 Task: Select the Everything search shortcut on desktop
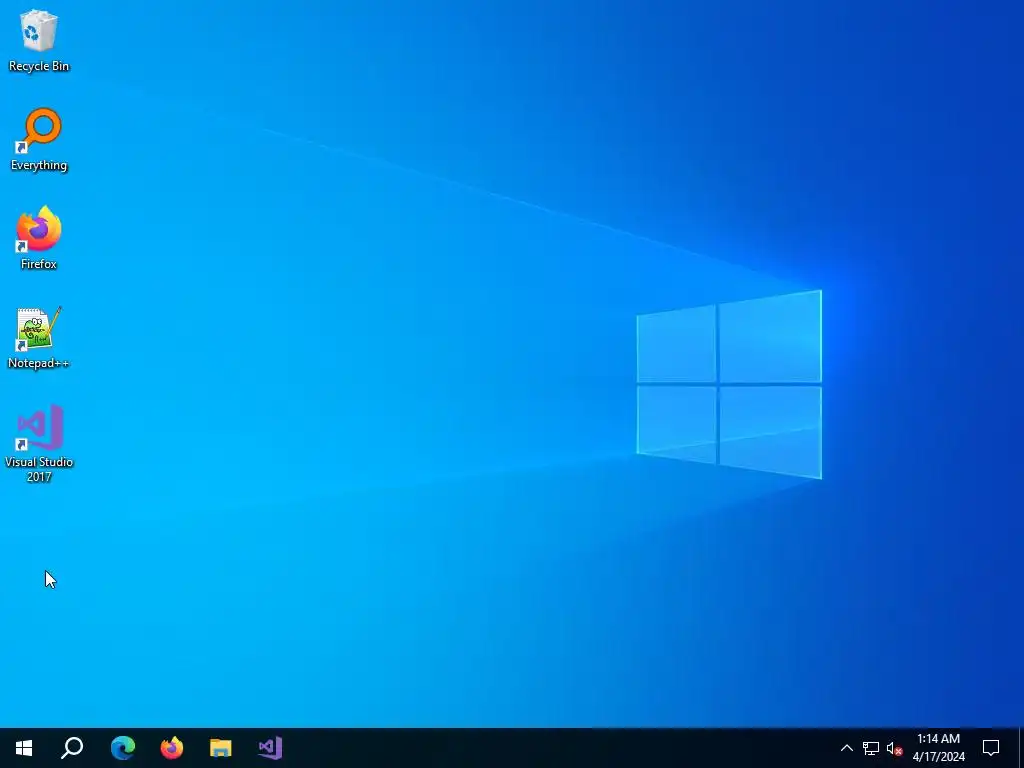coord(39,140)
